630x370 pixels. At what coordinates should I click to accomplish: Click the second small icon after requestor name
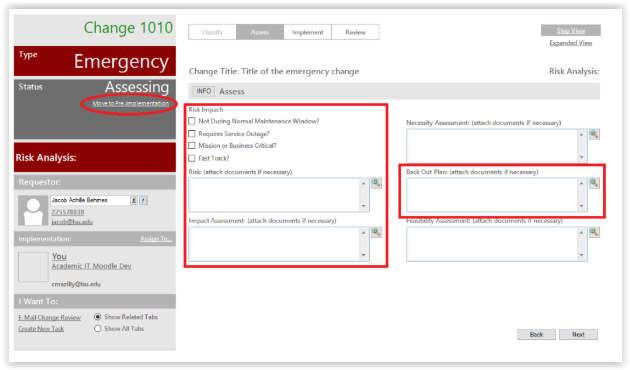143,200
